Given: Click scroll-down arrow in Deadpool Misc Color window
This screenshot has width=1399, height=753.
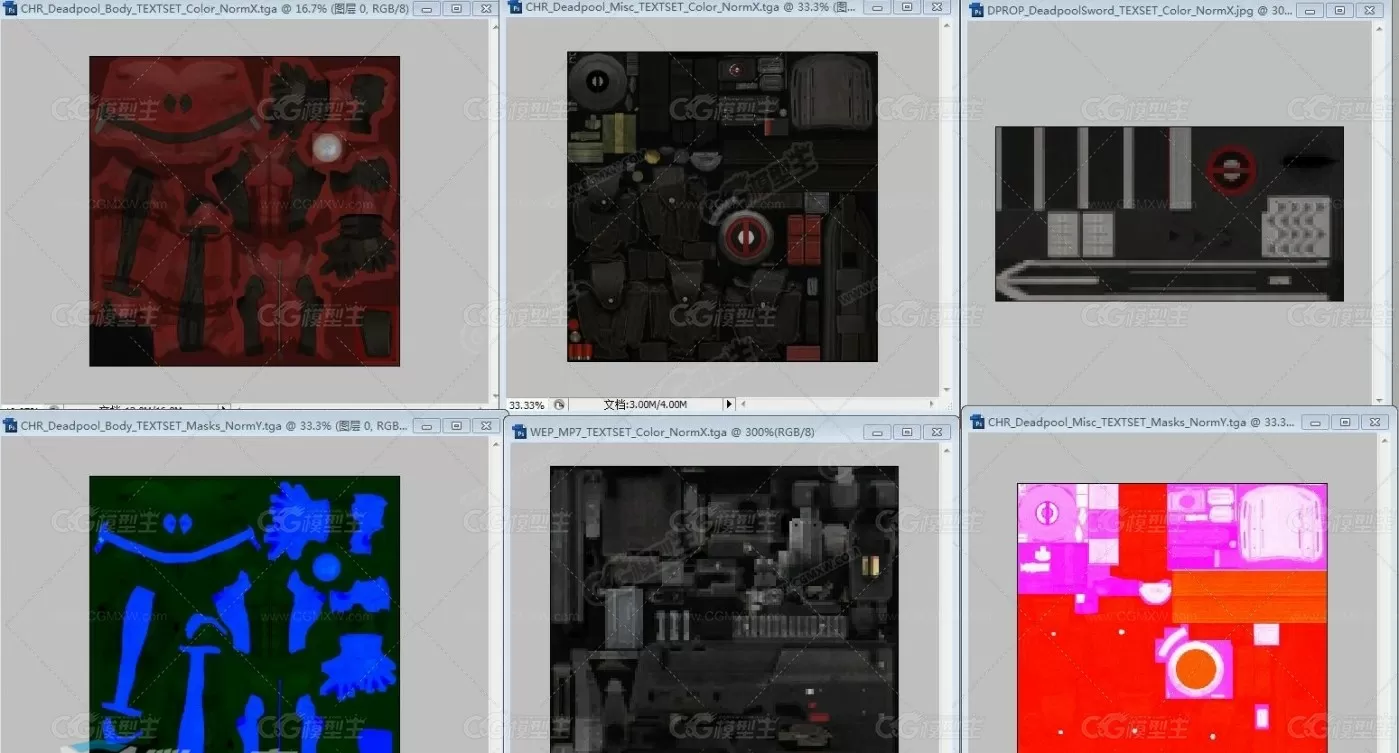Looking at the screenshot, I should 947,391.
